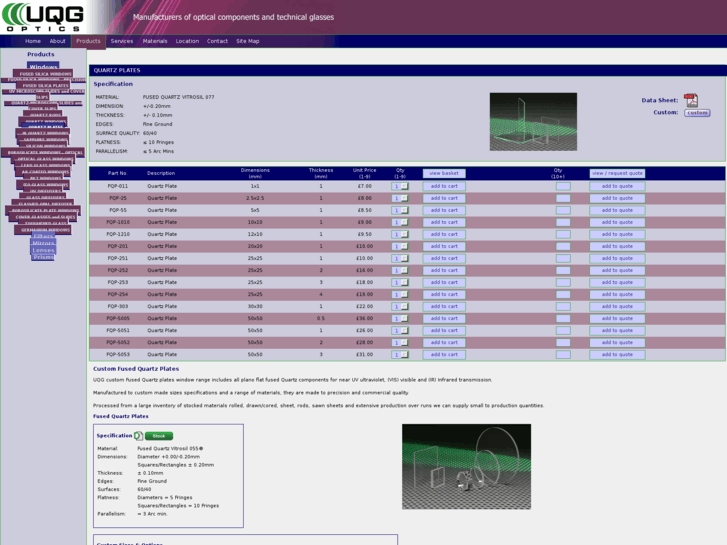Add FQP-303 to cart
The width and height of the screenshot is (727, 545).
point(444,307)
